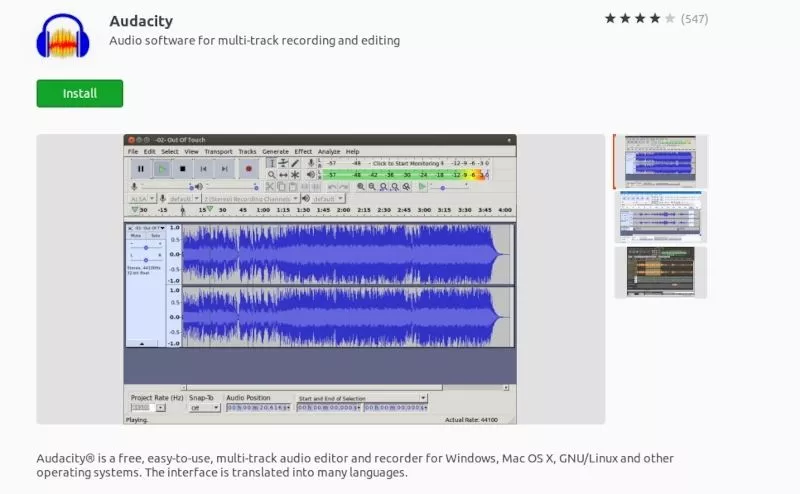Click the Undo arrow icon

point(332,187)
